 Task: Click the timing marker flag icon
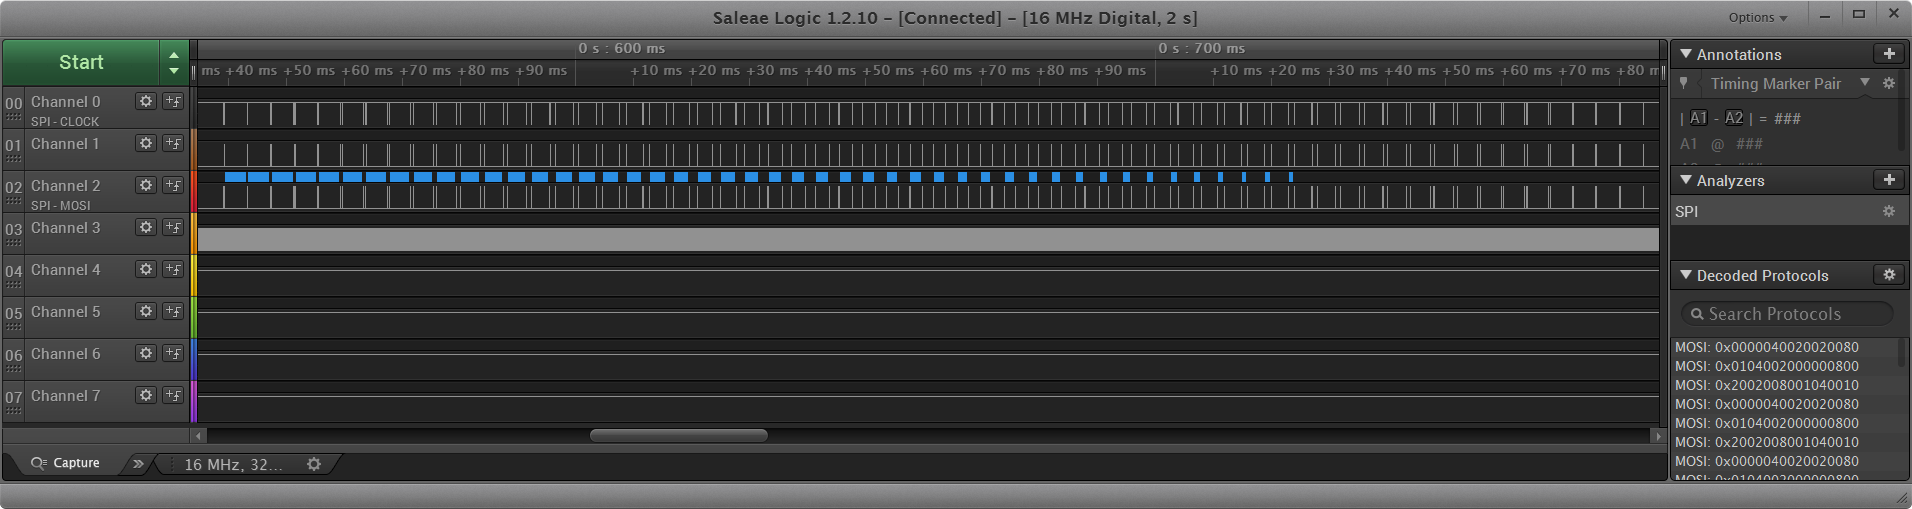point(1684,84)
